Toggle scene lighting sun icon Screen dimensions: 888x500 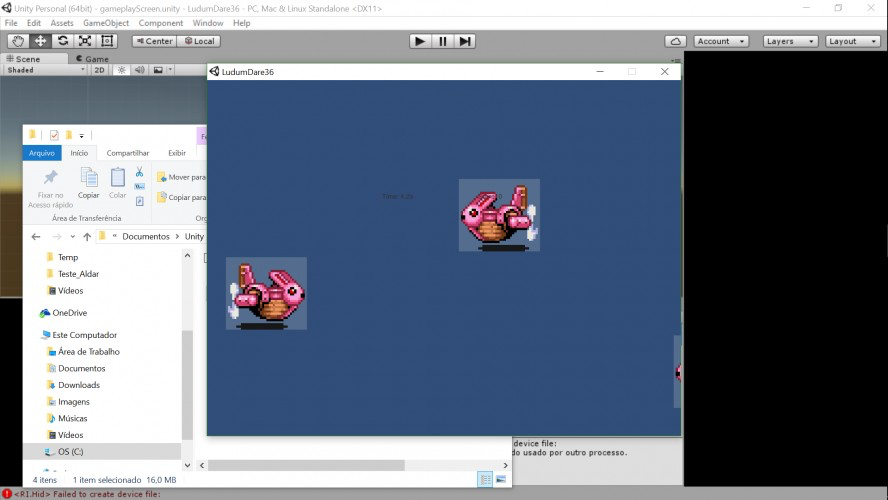[121, 70]
